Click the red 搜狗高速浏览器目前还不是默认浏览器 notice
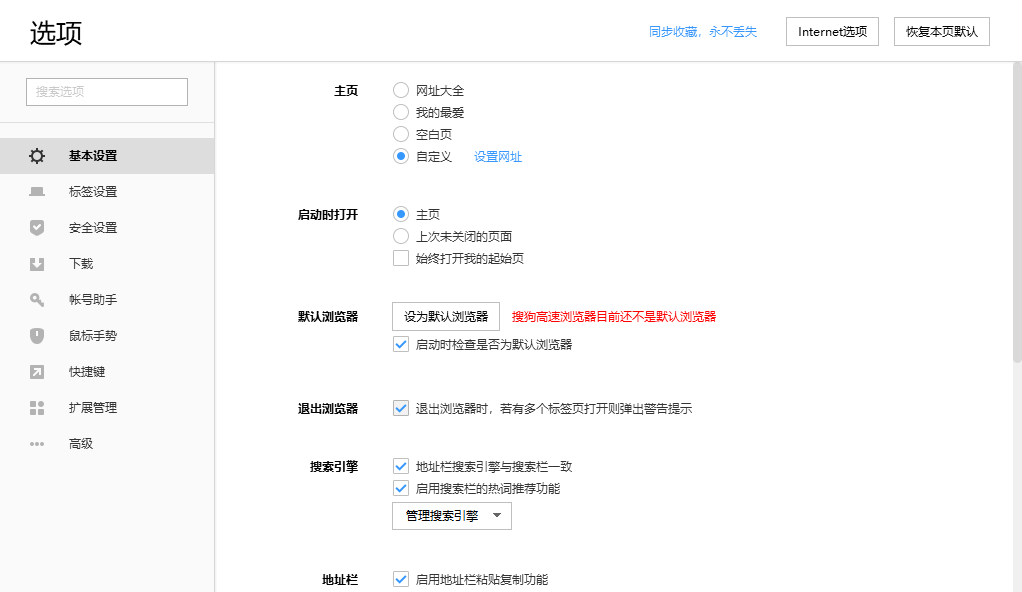 (613, 316)
